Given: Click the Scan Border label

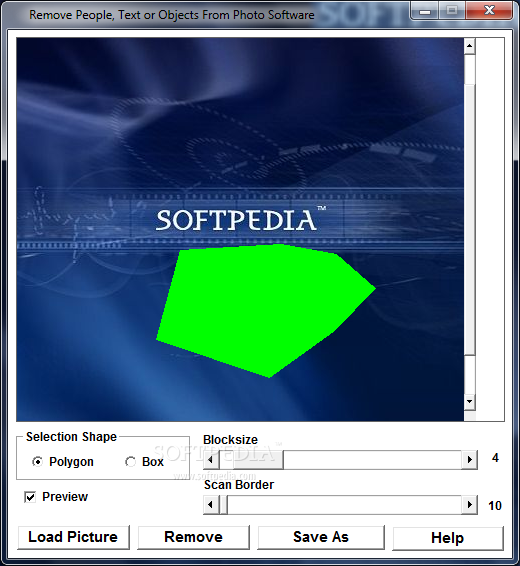Looking at the screenshot, I should point(239,485).
